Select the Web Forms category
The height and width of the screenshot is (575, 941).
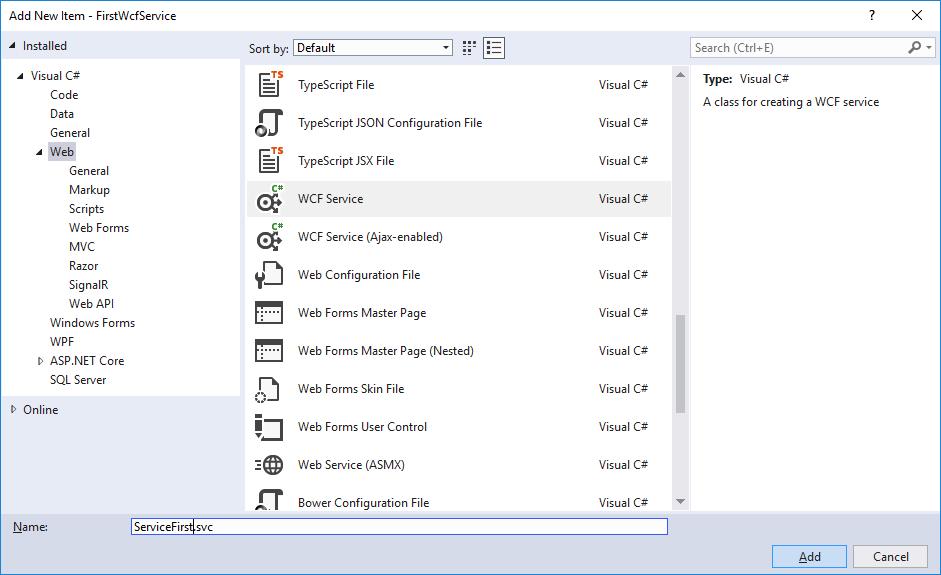[99, 227]
